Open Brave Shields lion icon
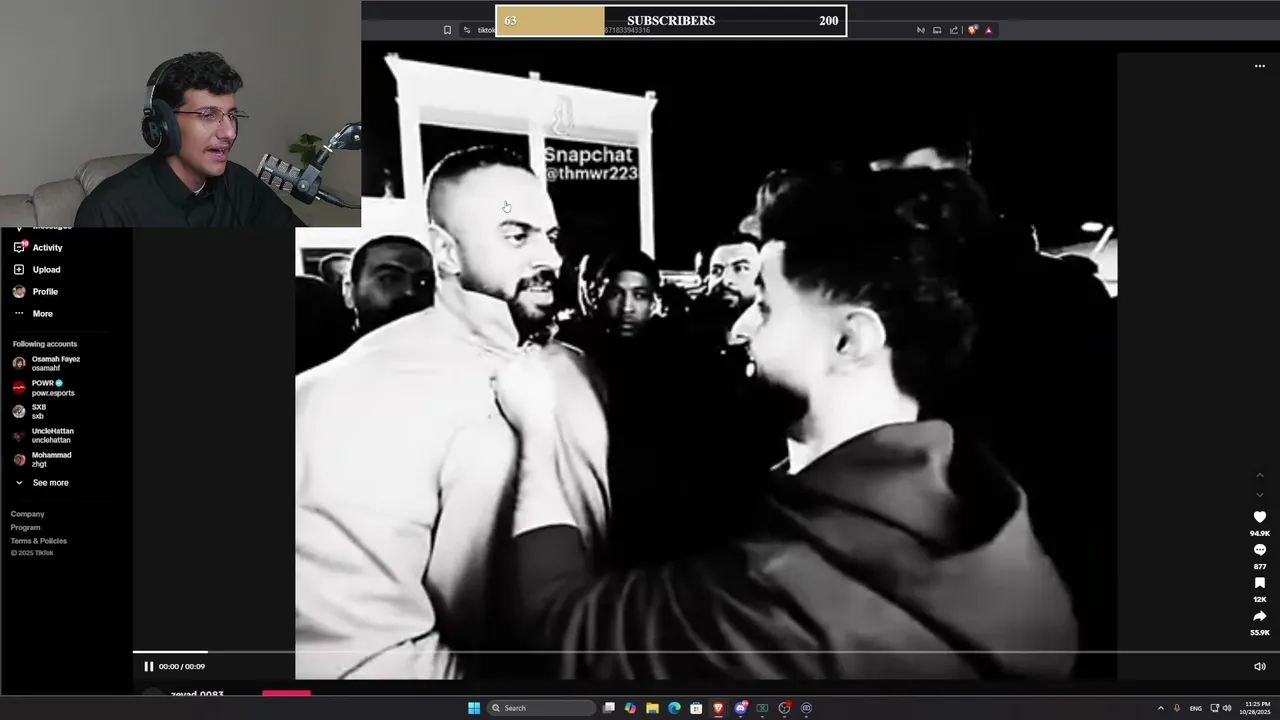1280x720 pixels. [972, 30]
